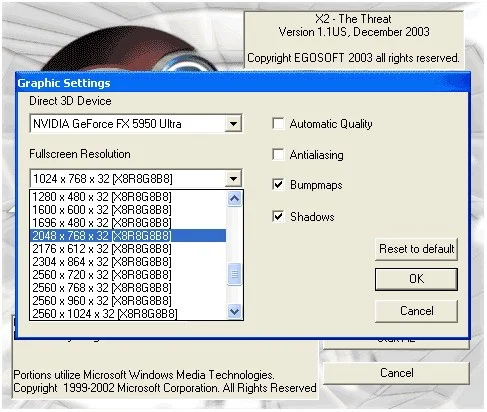Uncheck the Bumpmaps checkbox

coord(278,185)
